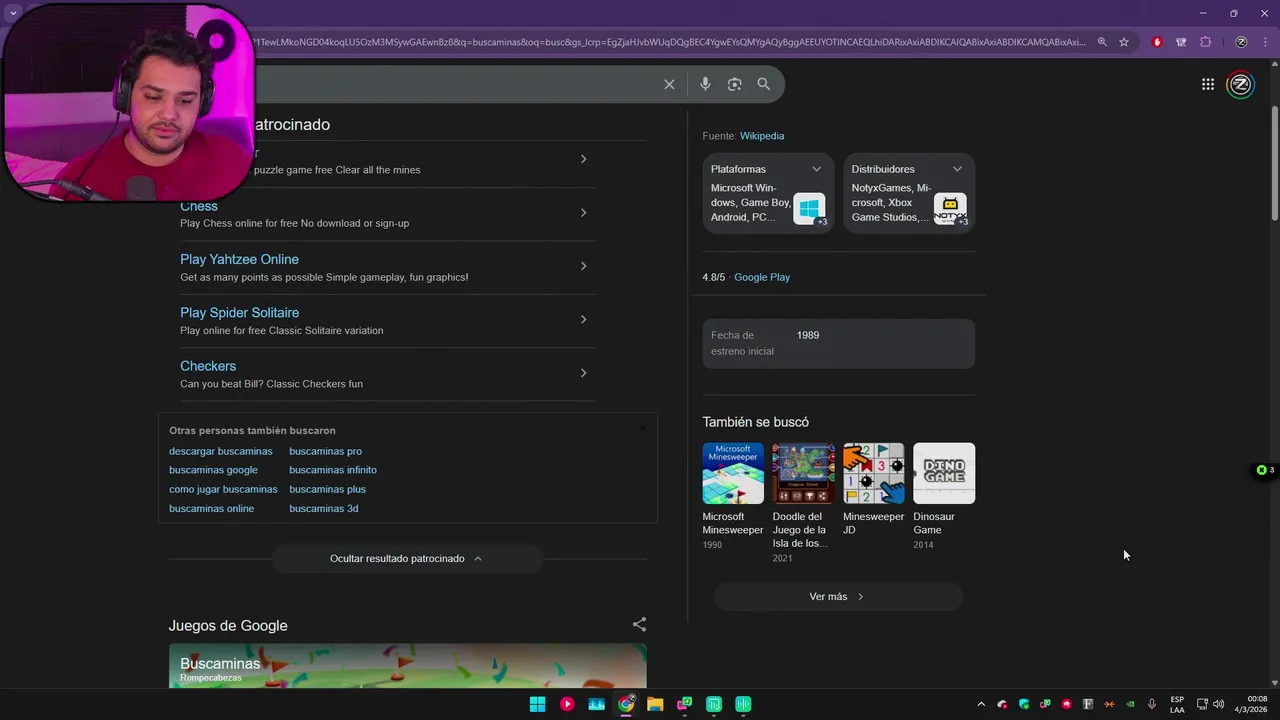Click the green badge at the right edge

pos(1266,470)
